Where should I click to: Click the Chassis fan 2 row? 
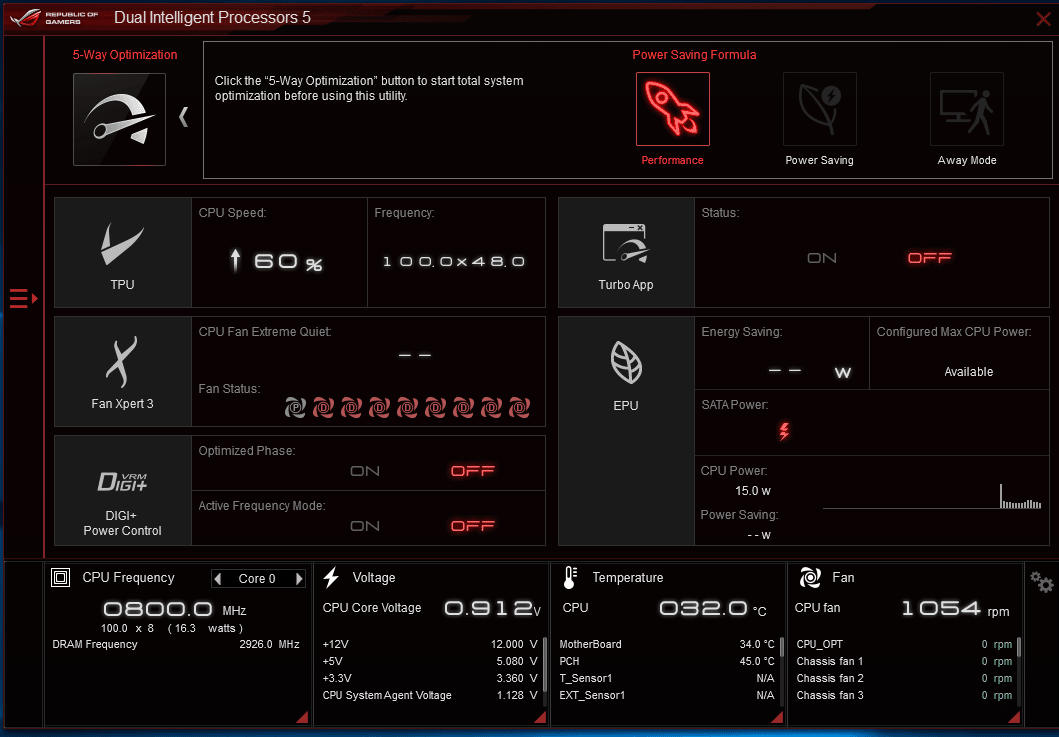(x=904, y=678)
